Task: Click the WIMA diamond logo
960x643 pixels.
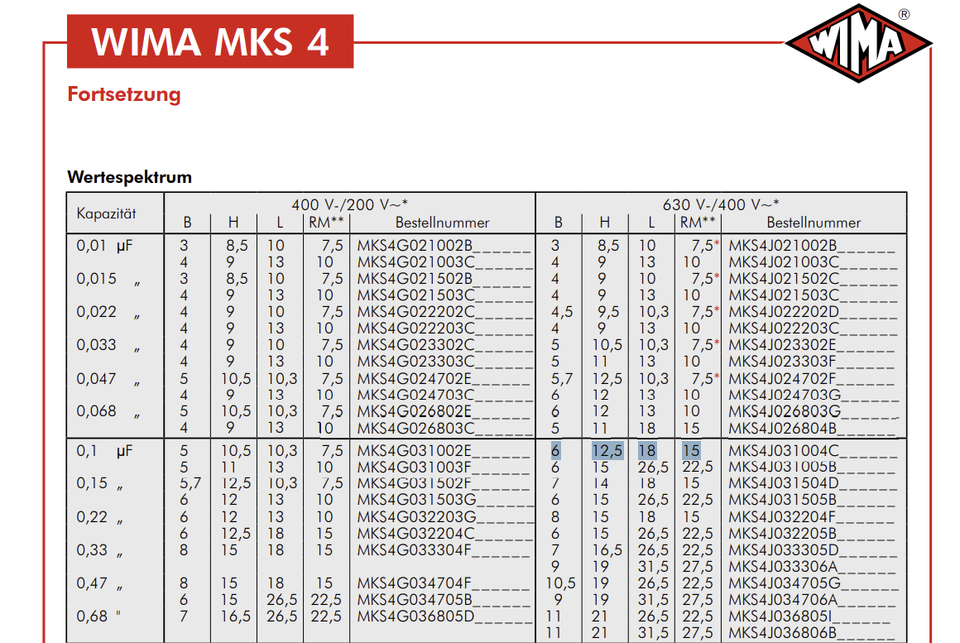Action: pyautogui.click(x=858, y=46)
